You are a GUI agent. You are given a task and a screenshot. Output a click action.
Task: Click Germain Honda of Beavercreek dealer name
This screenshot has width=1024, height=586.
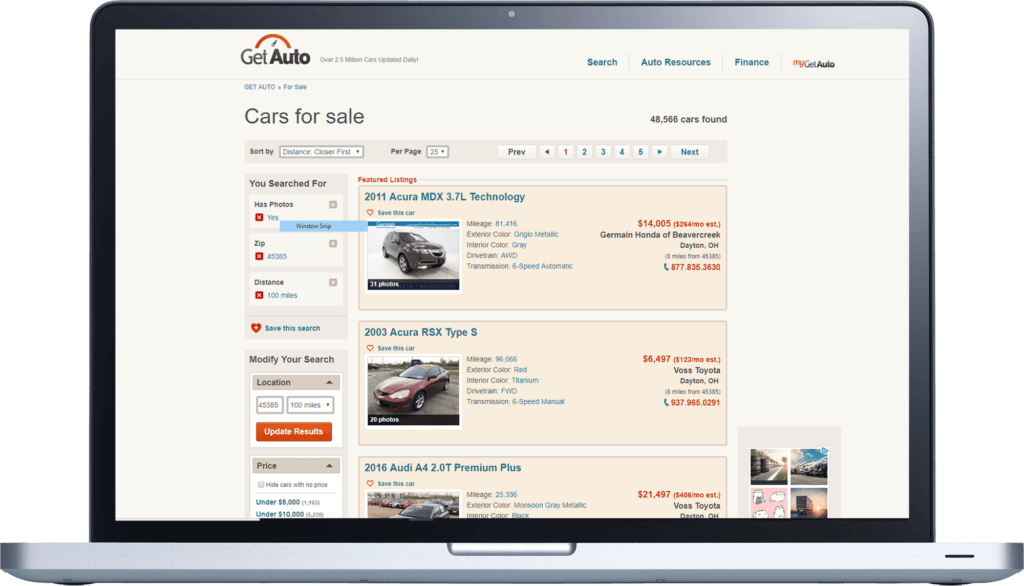[660, 235]
